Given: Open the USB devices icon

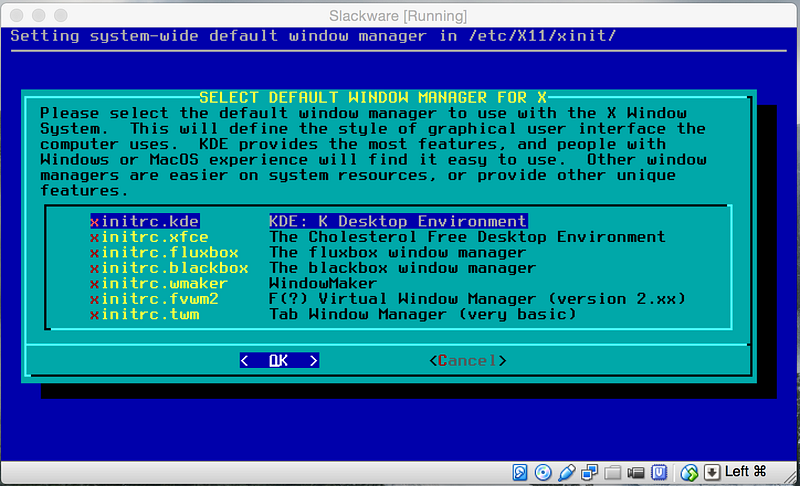Looking at the screenshot, I should click(x=566, y=473).
